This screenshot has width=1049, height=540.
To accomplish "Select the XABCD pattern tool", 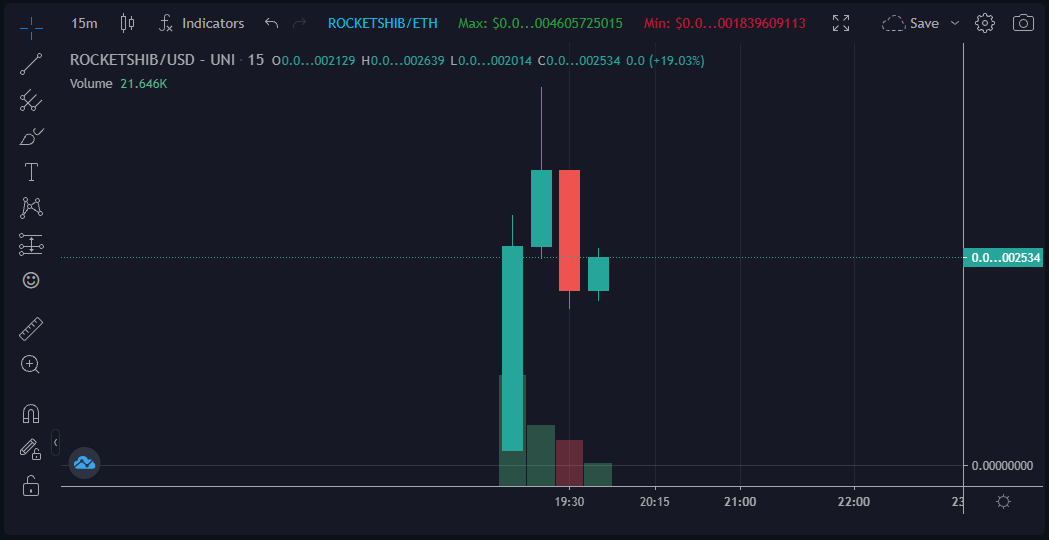I will pyautogui.click(x=31, y=208).
